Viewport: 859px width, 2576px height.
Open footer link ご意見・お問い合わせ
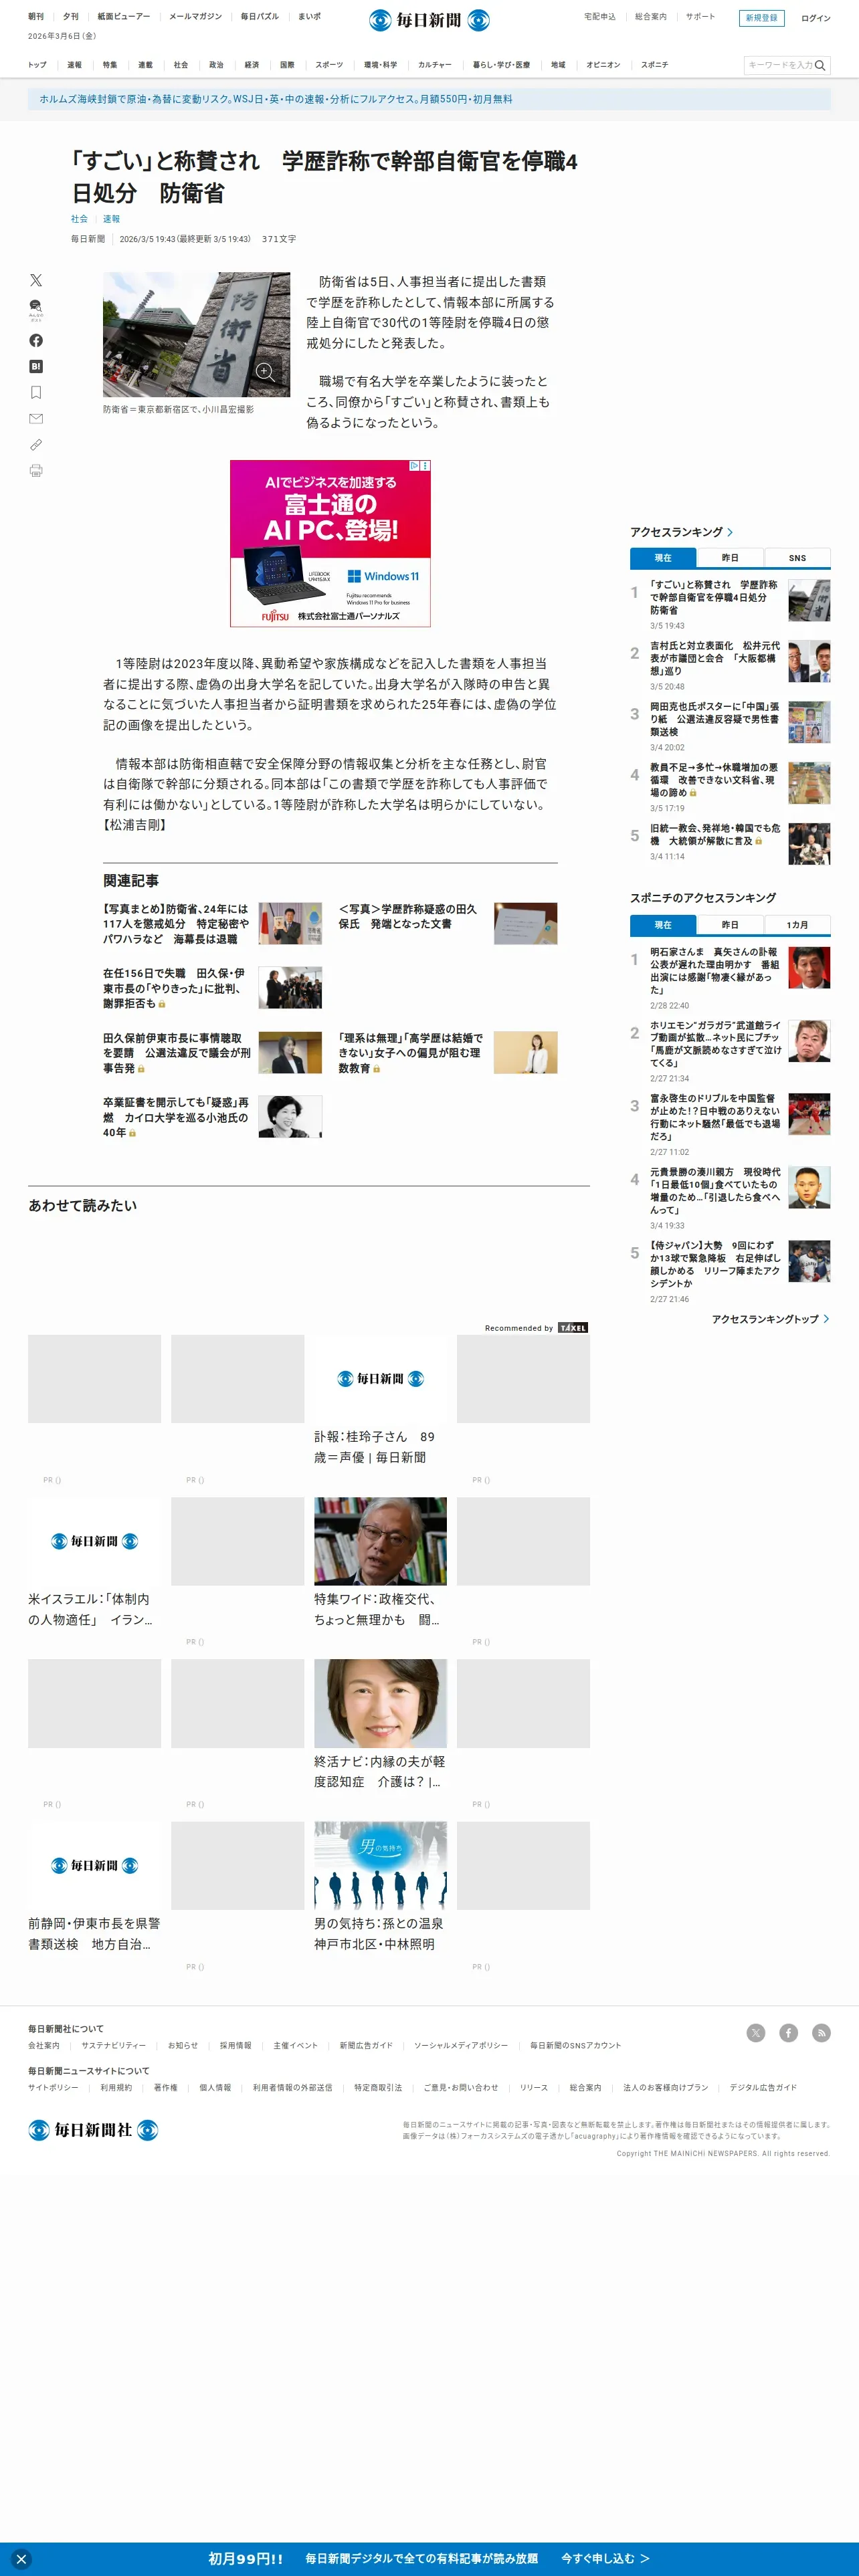460,2087
